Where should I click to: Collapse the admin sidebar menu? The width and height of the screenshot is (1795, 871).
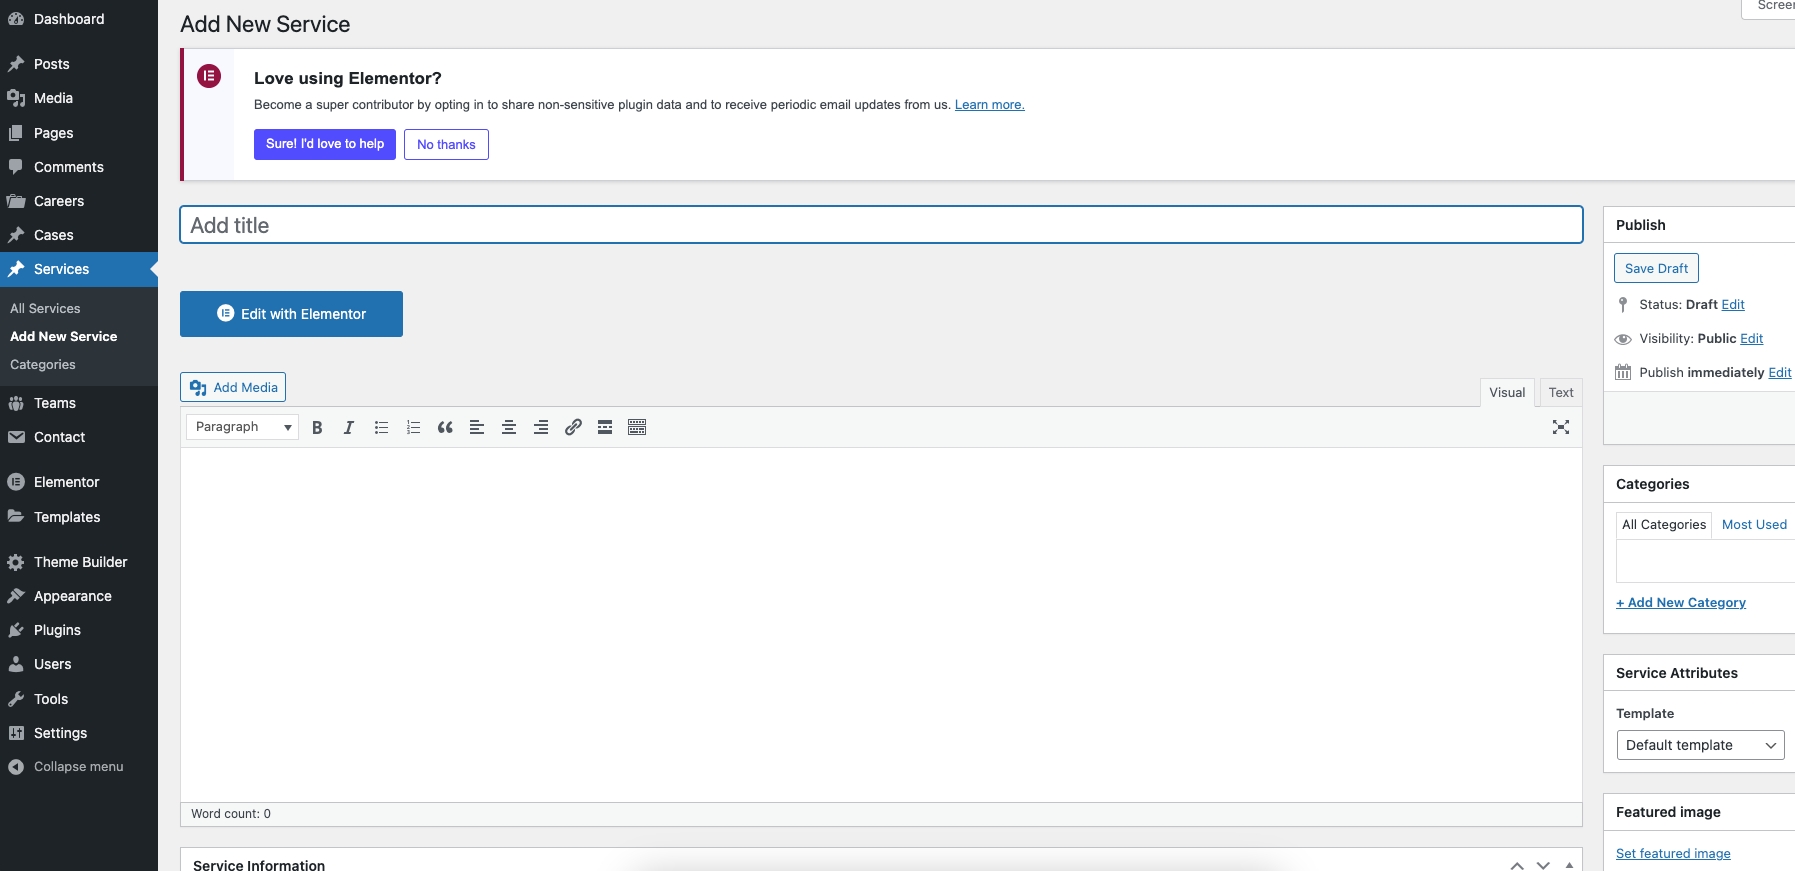point(78,767)
